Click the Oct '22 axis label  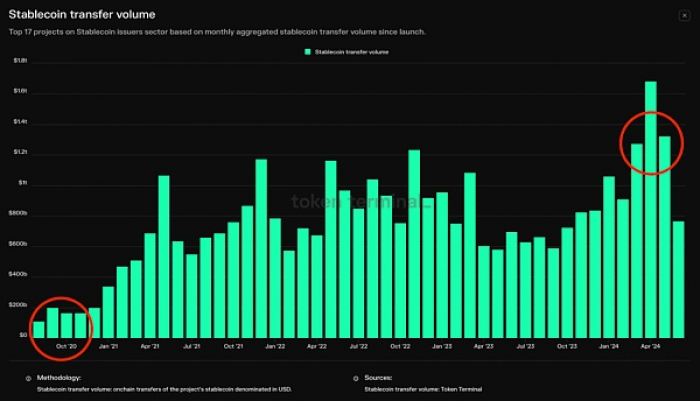[x=400, y=346]
